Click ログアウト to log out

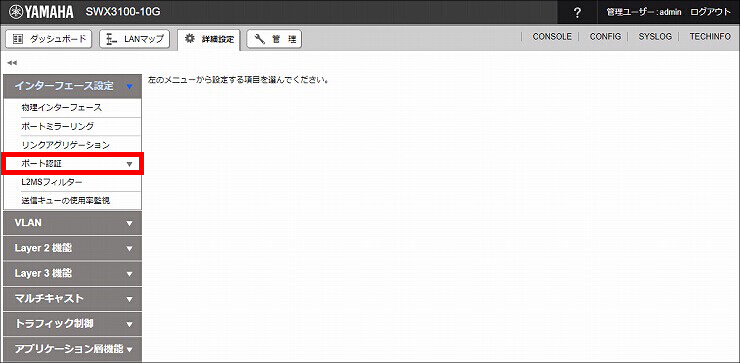pyautogui.click(x=710, y=12)
